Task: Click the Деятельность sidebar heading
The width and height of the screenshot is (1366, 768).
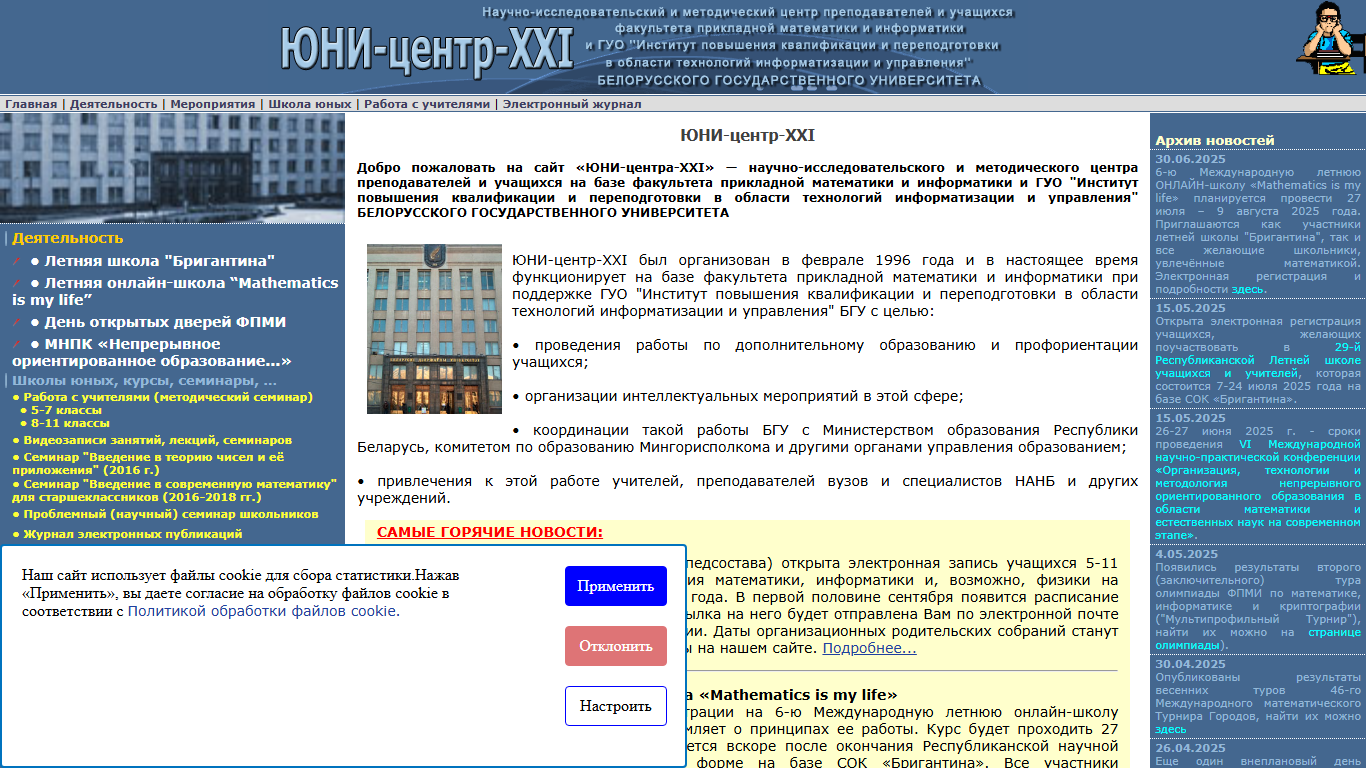Action: [x=68, y=238]
